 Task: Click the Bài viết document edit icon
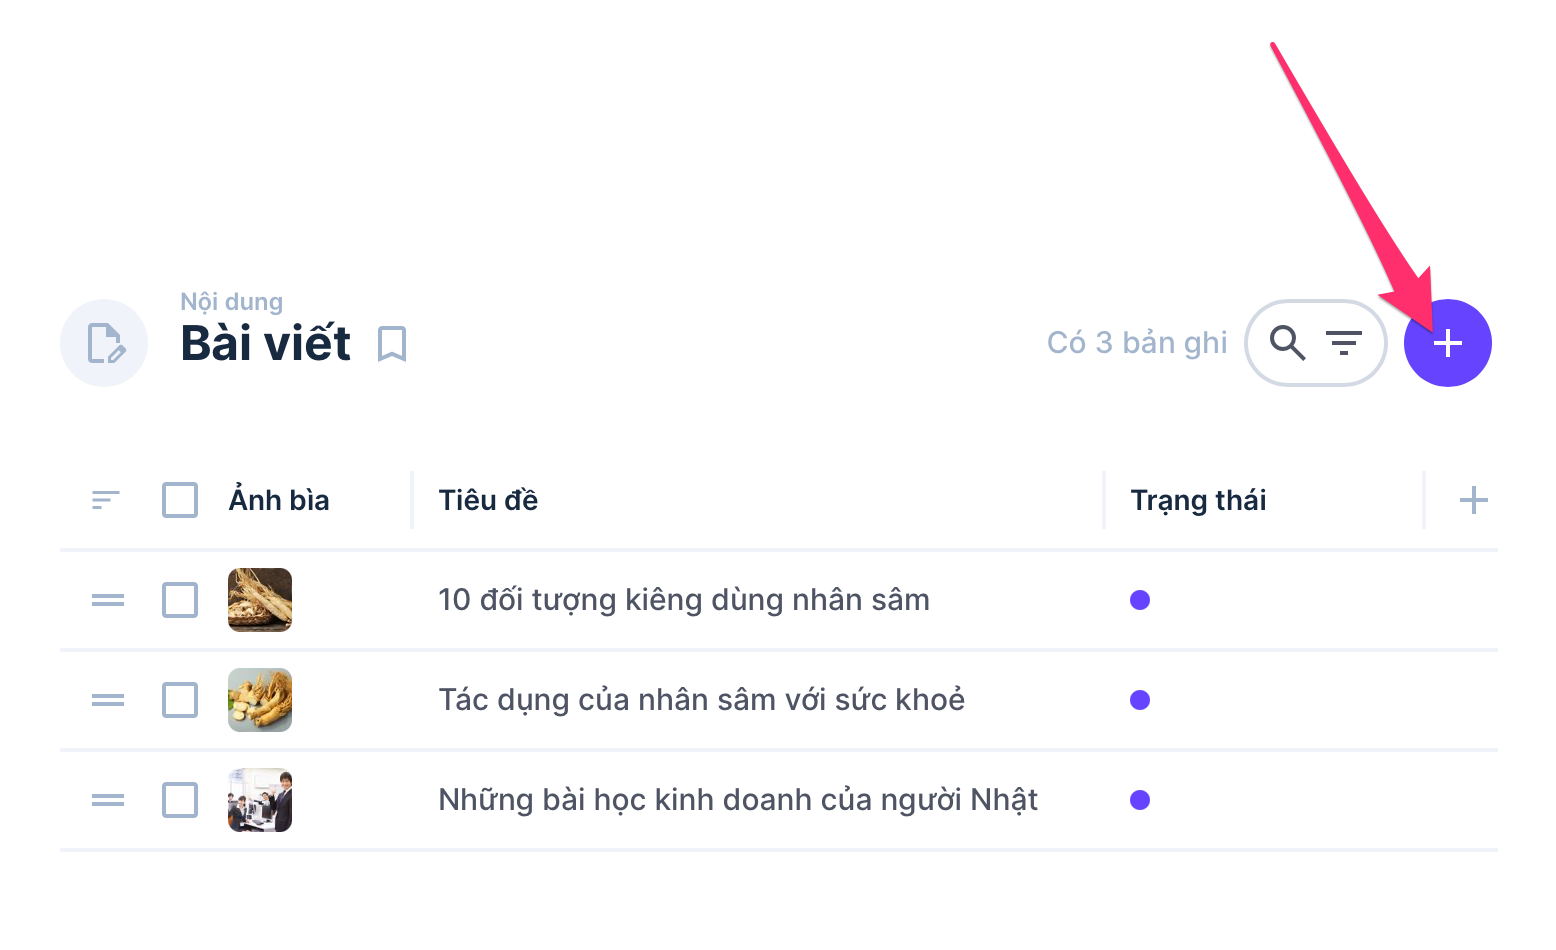104,343
